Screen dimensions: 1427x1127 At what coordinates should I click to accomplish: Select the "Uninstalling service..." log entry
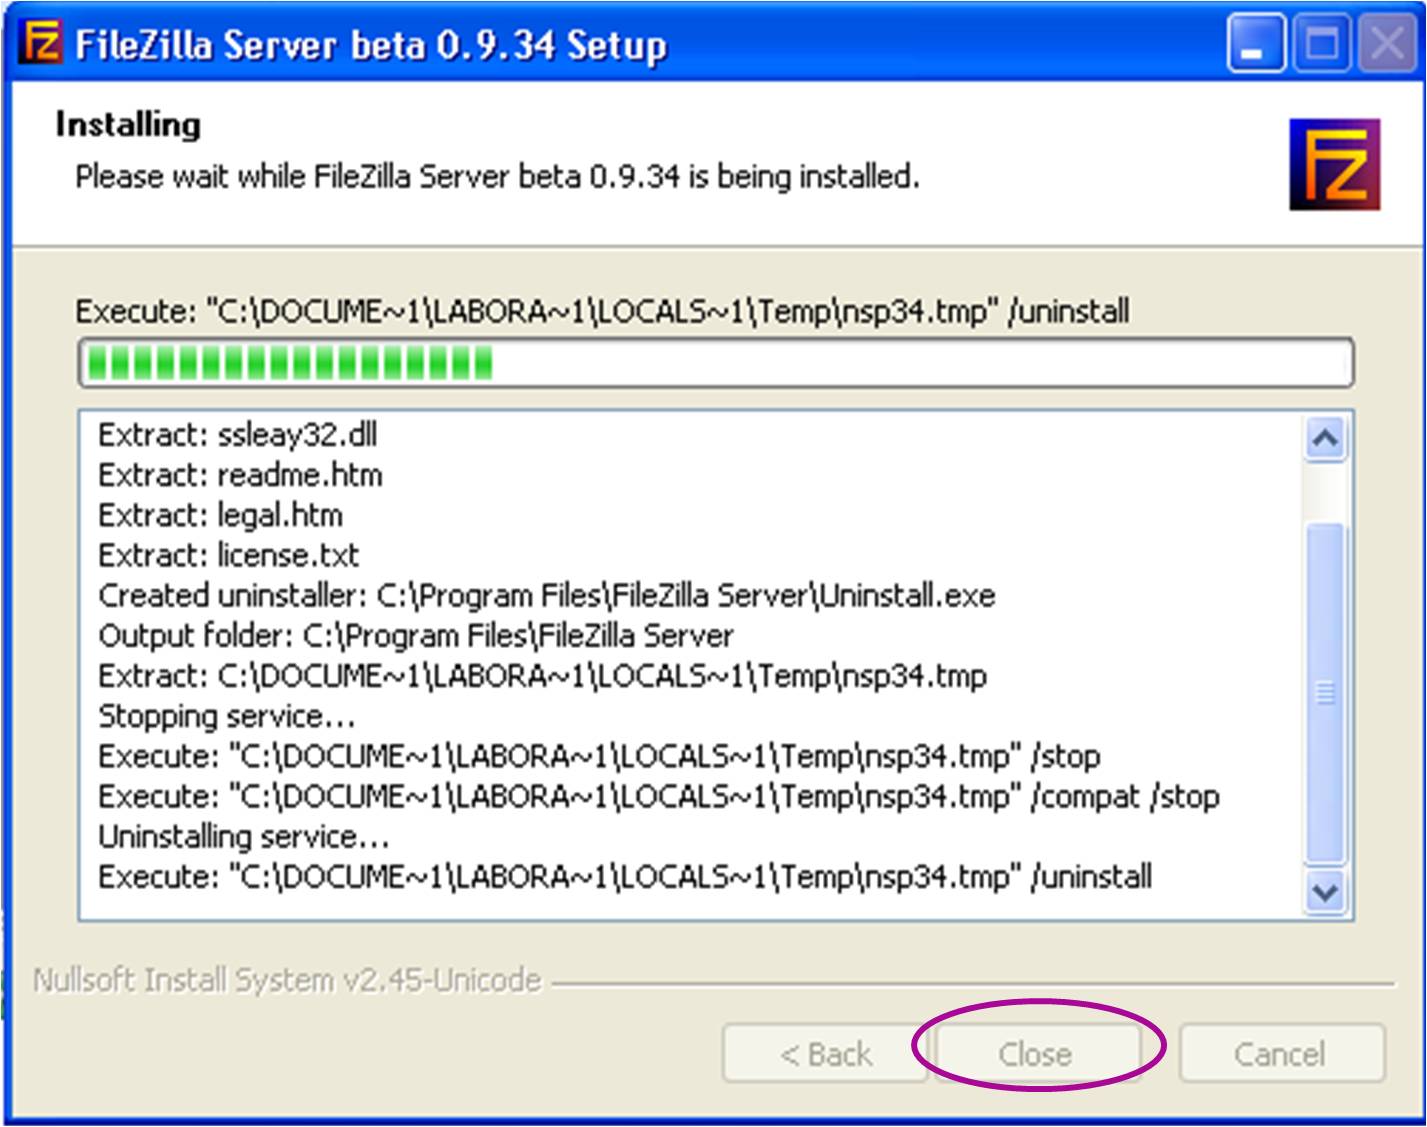(243, 836)
